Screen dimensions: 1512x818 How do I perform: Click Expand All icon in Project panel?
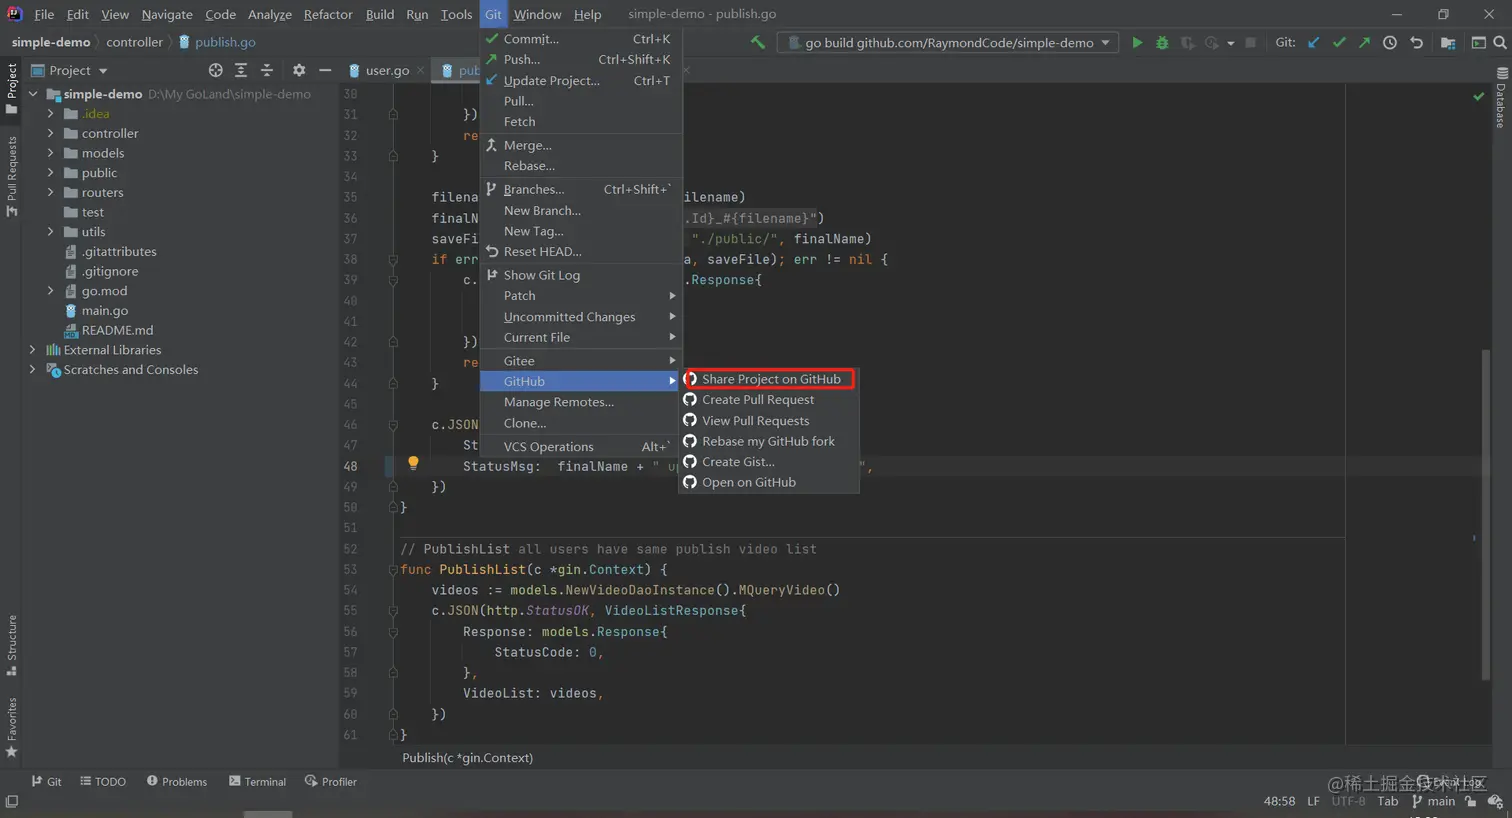coord(241,70)
